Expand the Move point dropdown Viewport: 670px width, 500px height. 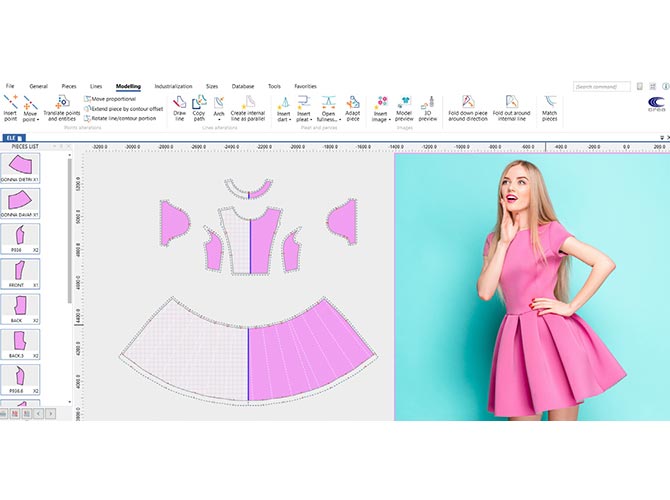(x=31, y=119)
